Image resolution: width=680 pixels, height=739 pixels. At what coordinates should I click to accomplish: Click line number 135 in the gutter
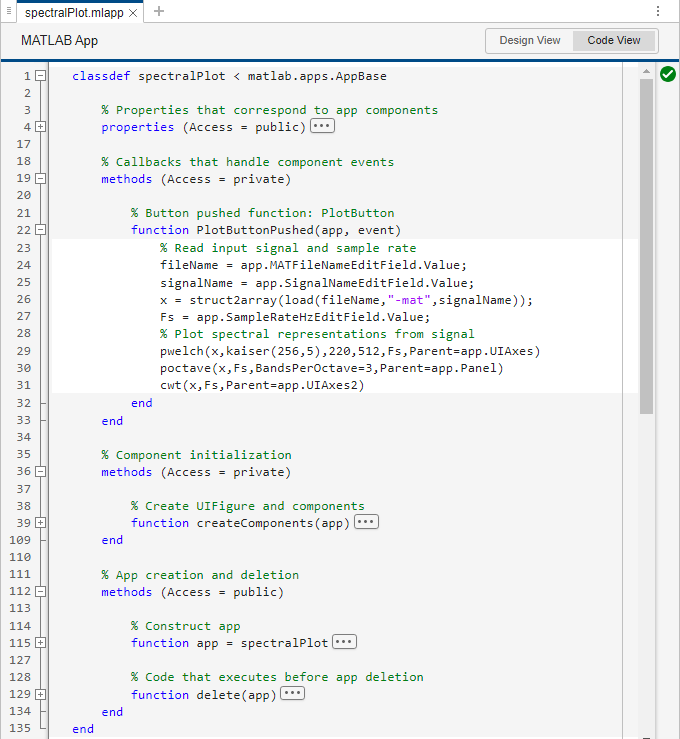click(20, 728)
